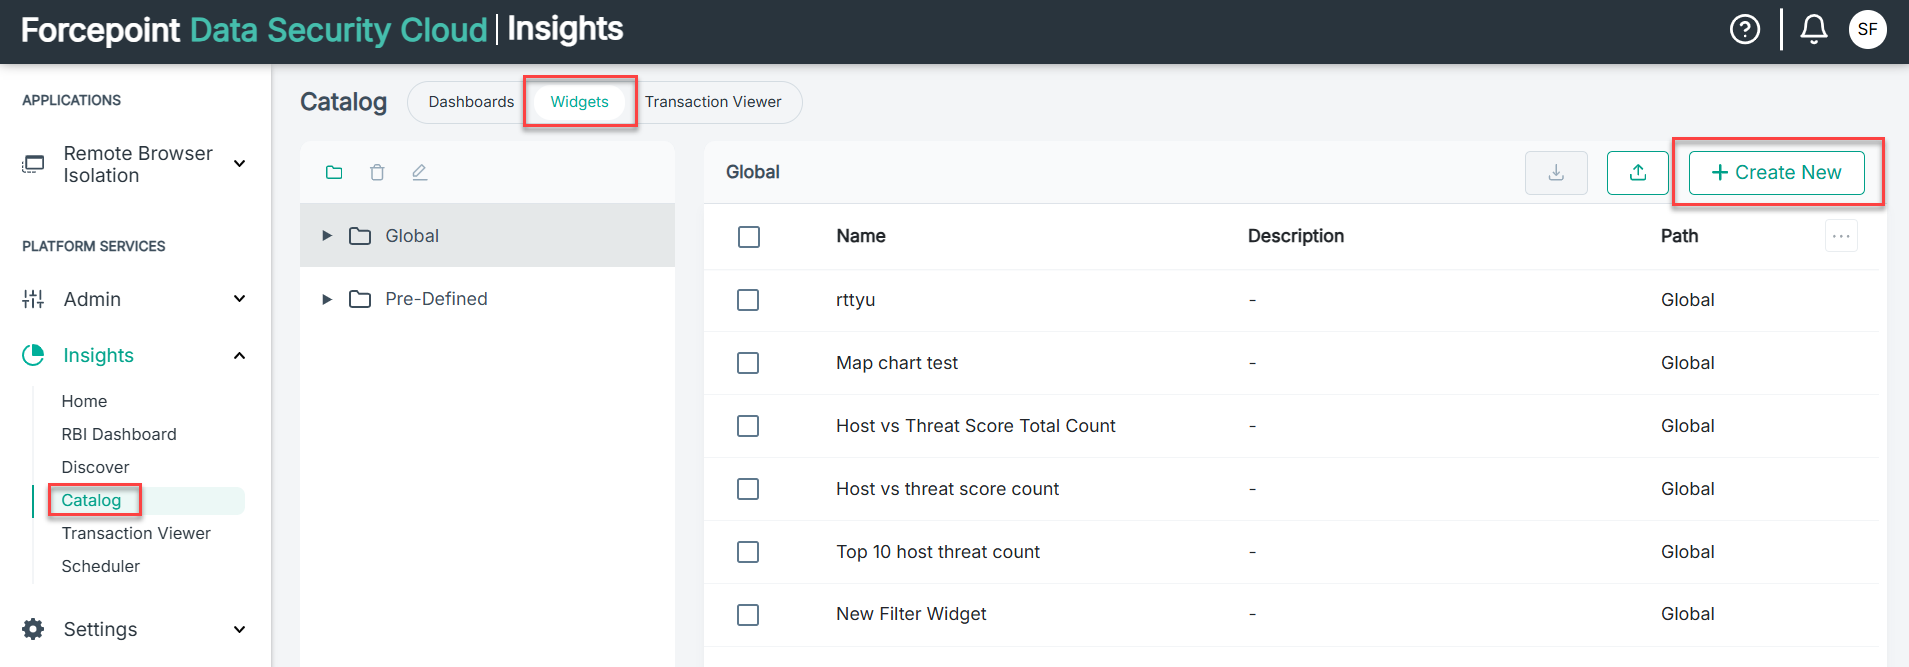Select the Global folder label
The width and height of the screenshot is (1909, 667).
[412, 236]
